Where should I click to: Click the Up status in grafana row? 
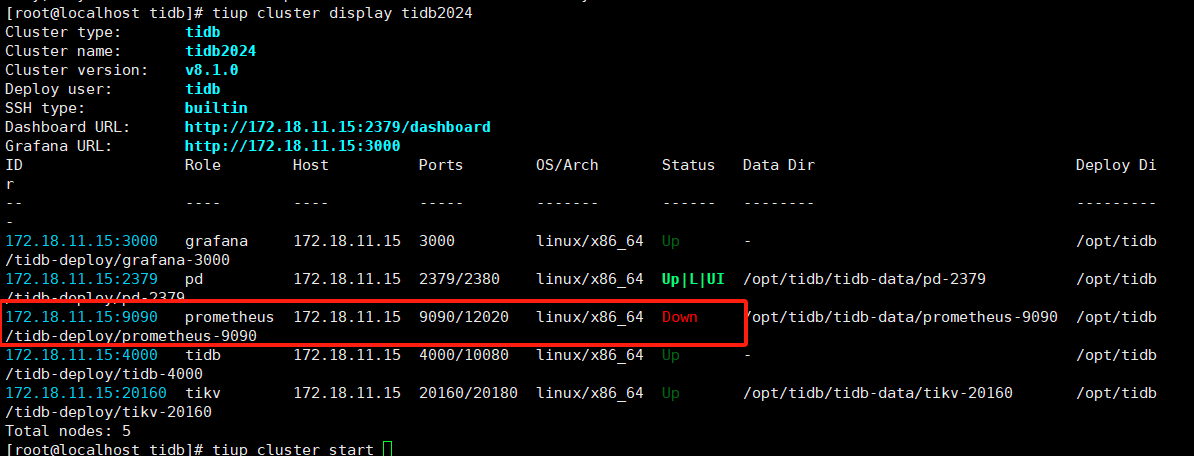point(671,241)
